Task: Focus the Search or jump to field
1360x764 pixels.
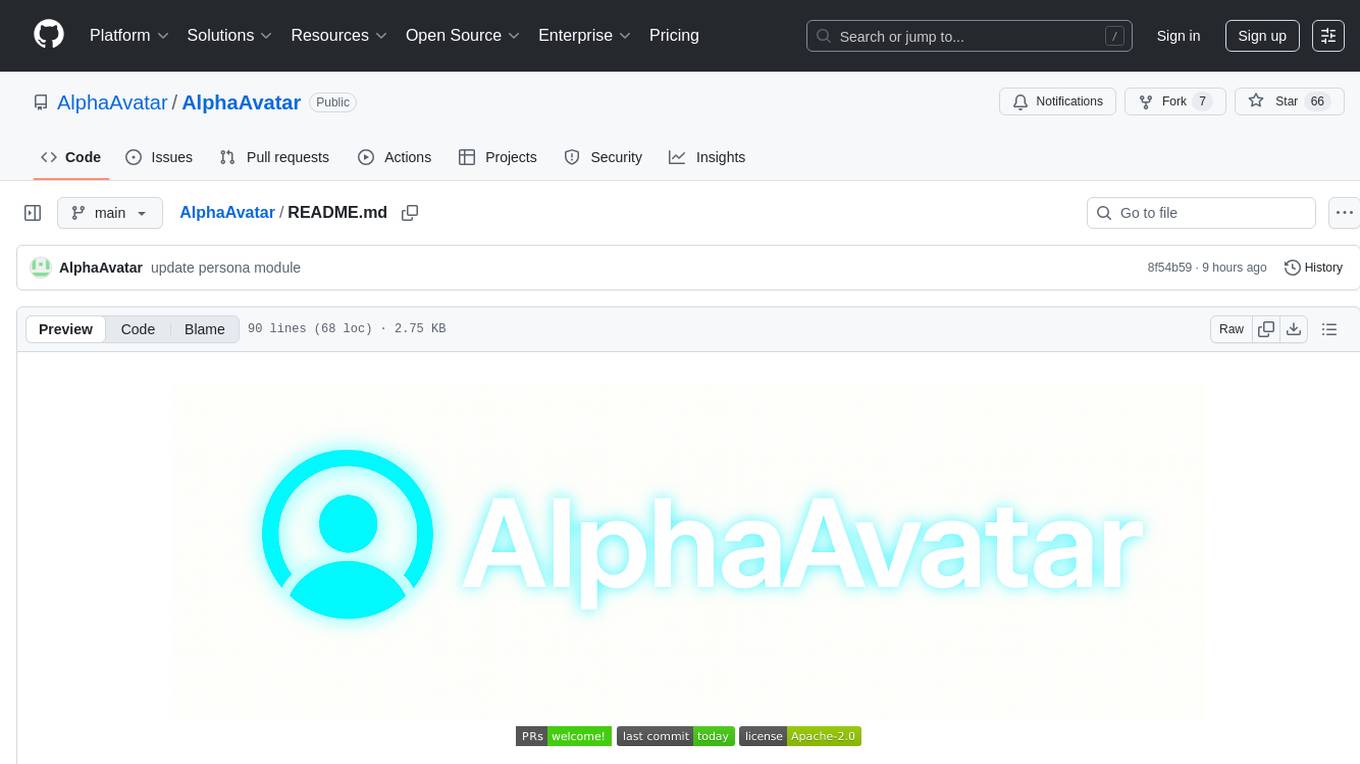Action: 969,36
